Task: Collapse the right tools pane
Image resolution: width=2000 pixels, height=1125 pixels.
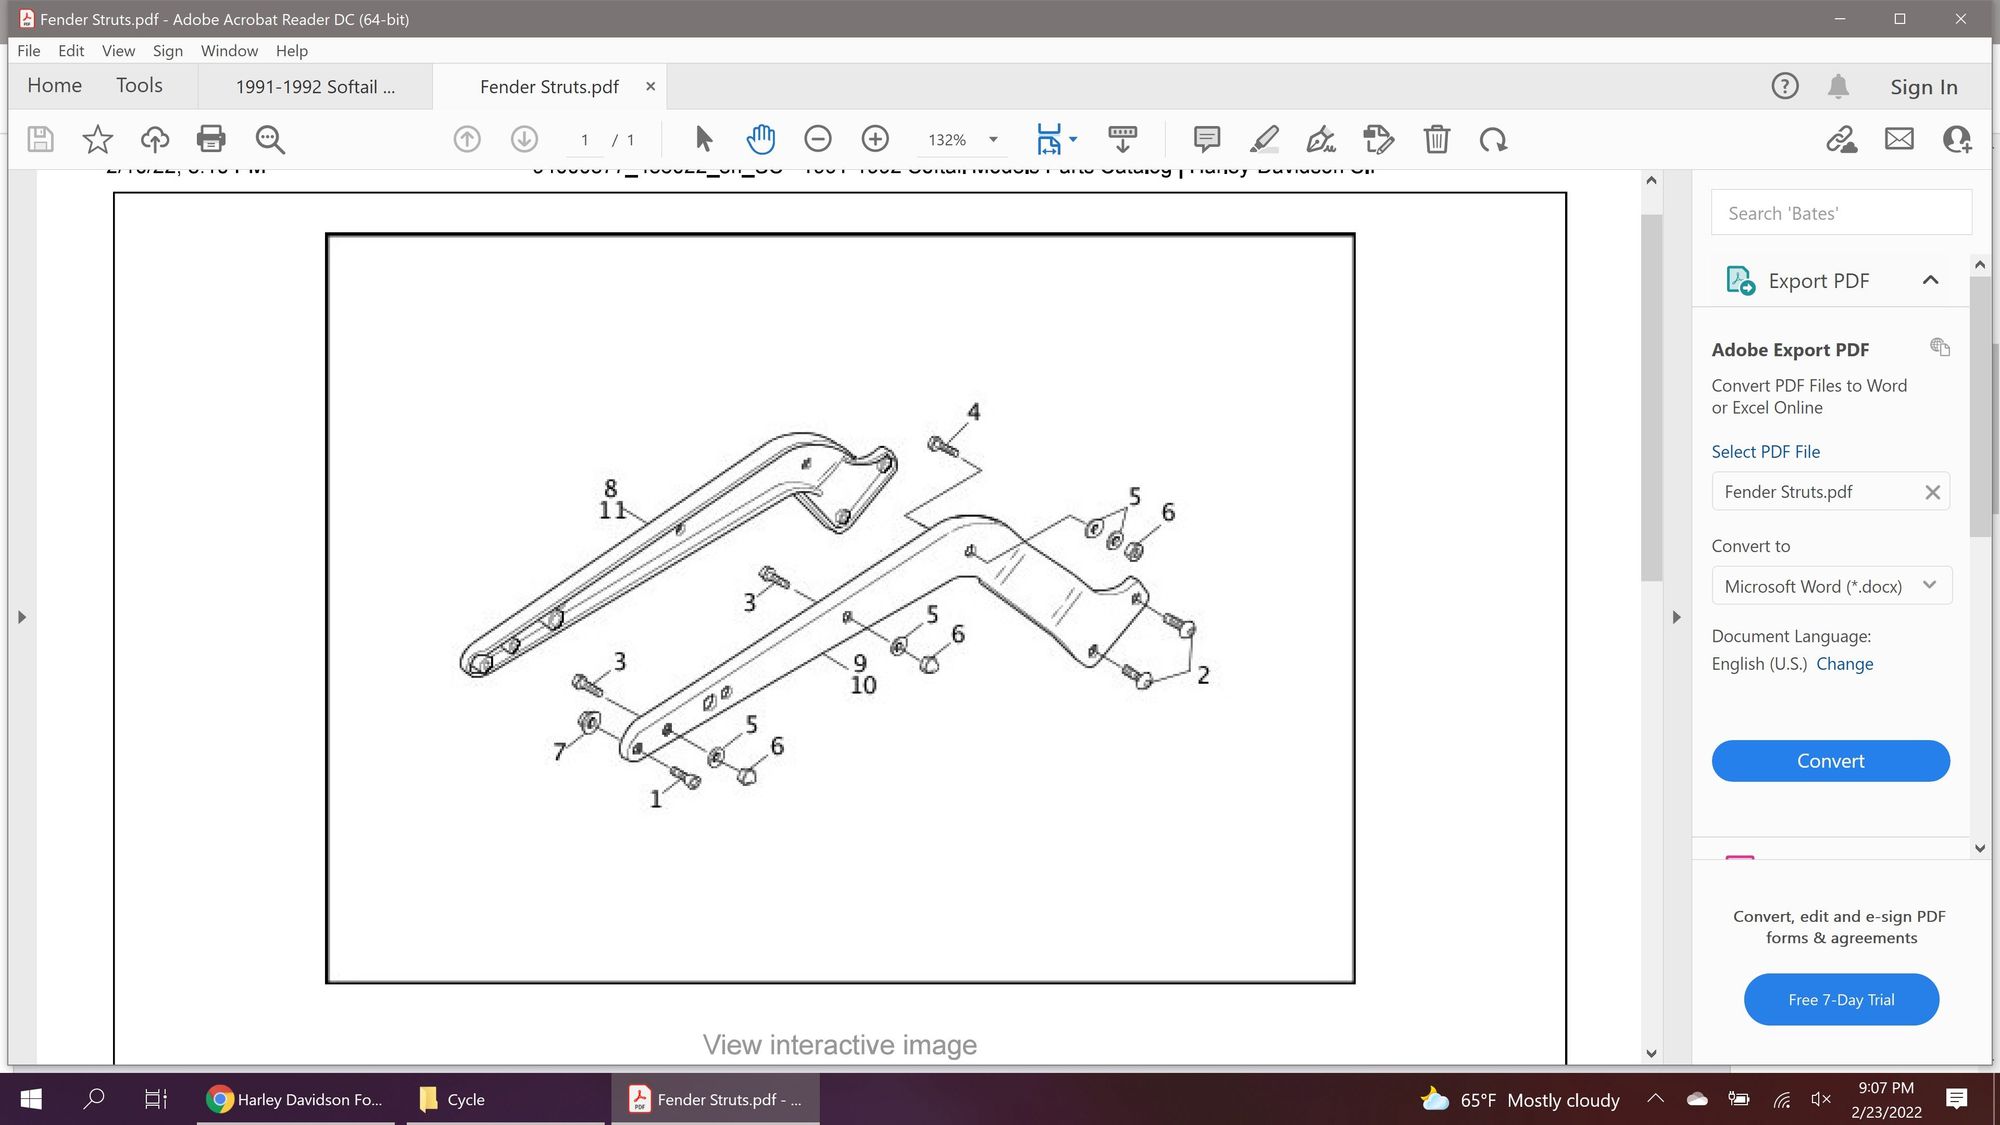Action: pos(1677,617)
